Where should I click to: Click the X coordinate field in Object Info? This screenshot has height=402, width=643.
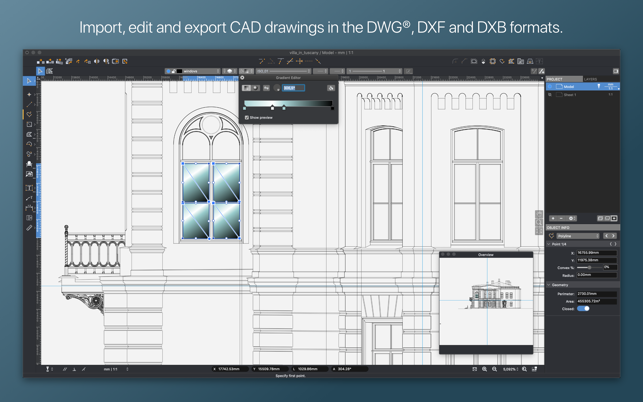click(x=597, y=253)
